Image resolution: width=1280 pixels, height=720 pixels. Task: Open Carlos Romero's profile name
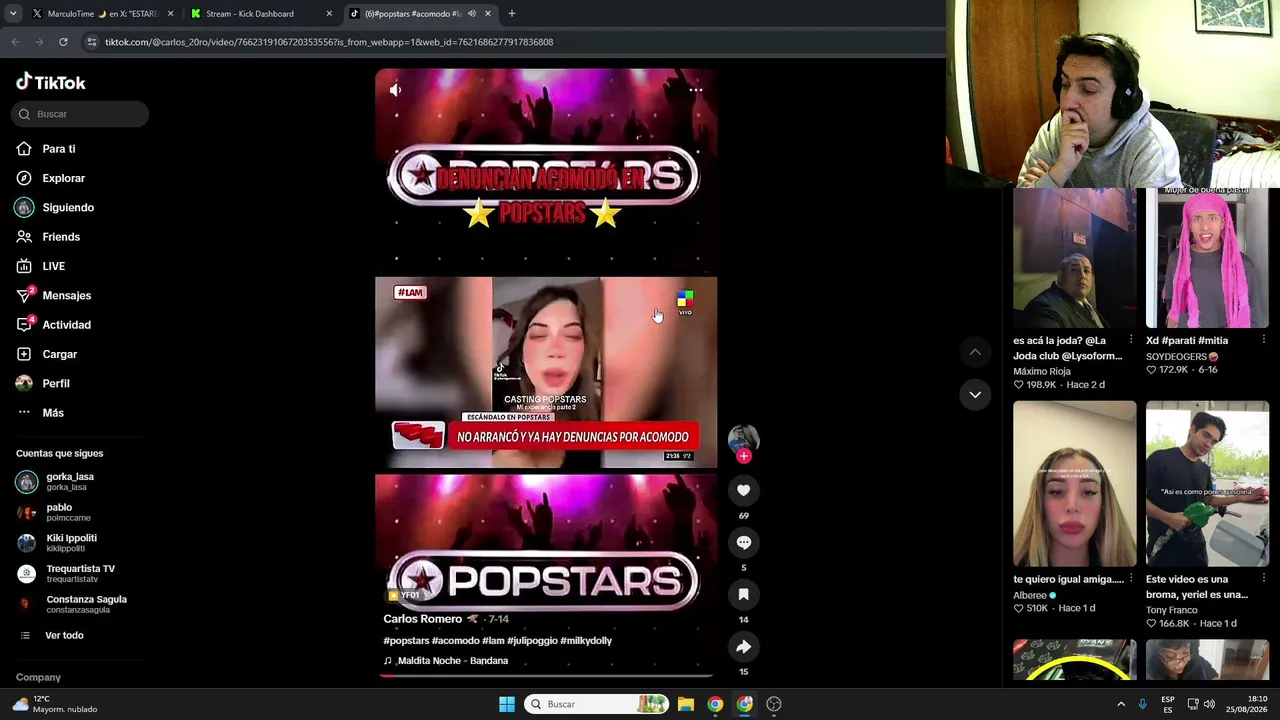pos(423,619)
